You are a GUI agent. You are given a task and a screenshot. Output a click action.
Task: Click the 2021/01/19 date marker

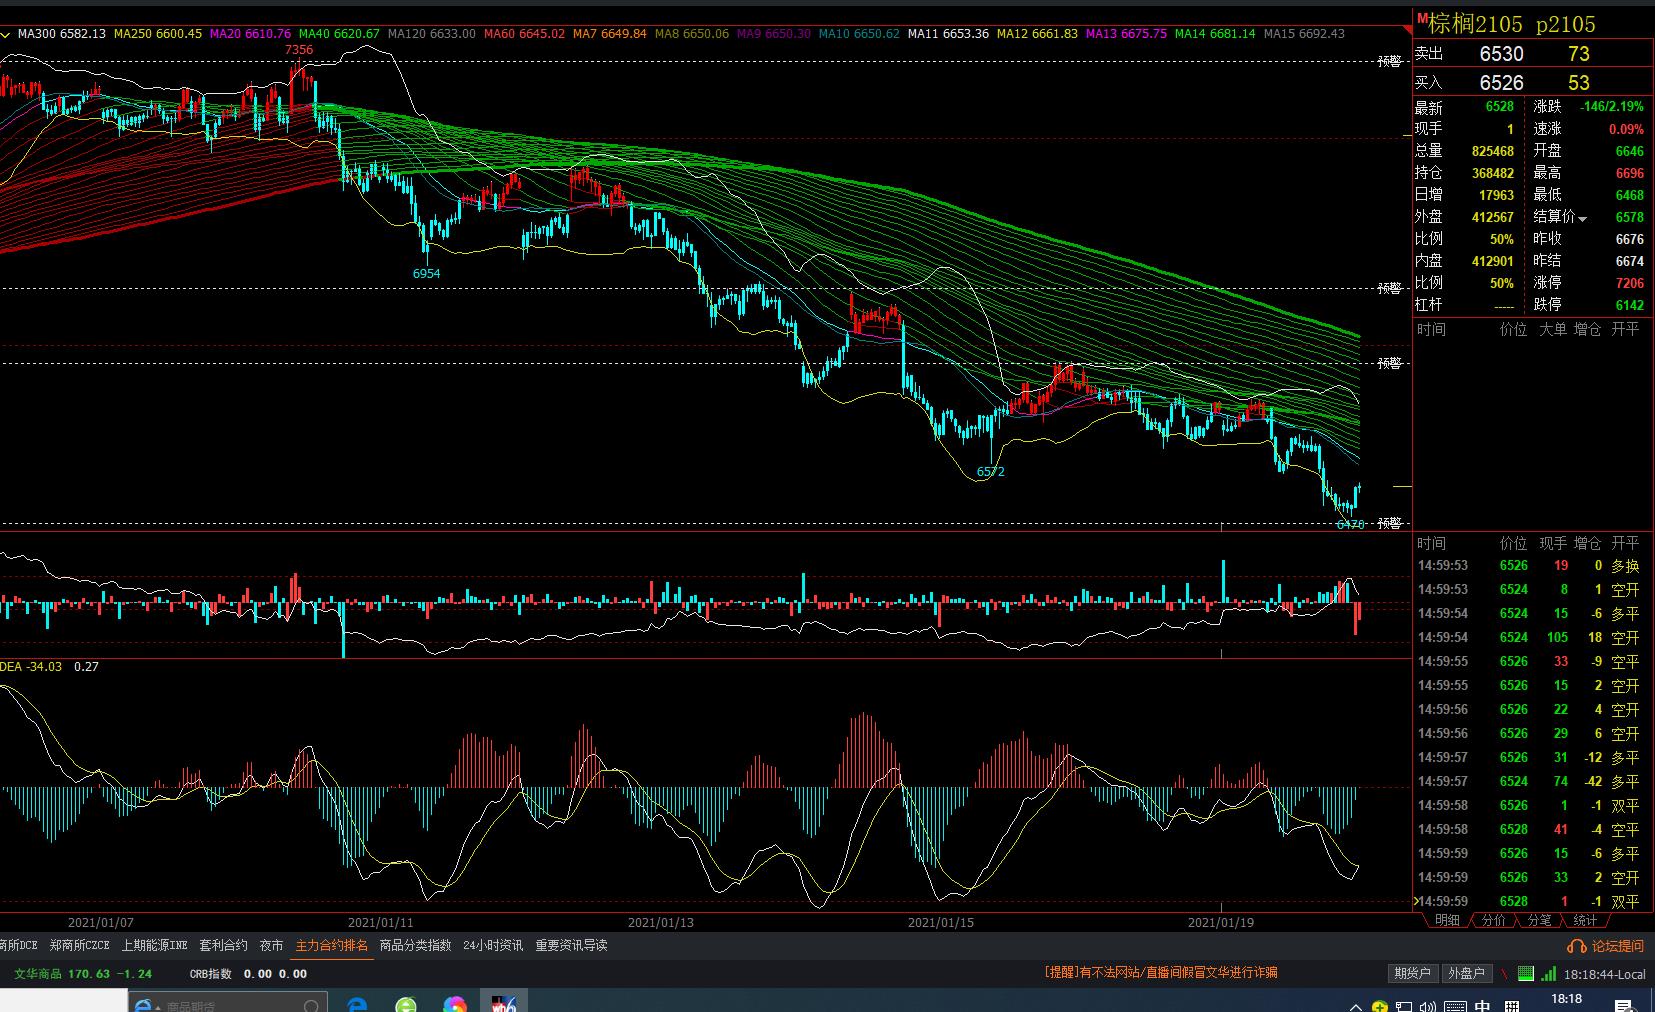pyautogui.click(x=1220, y=922)
